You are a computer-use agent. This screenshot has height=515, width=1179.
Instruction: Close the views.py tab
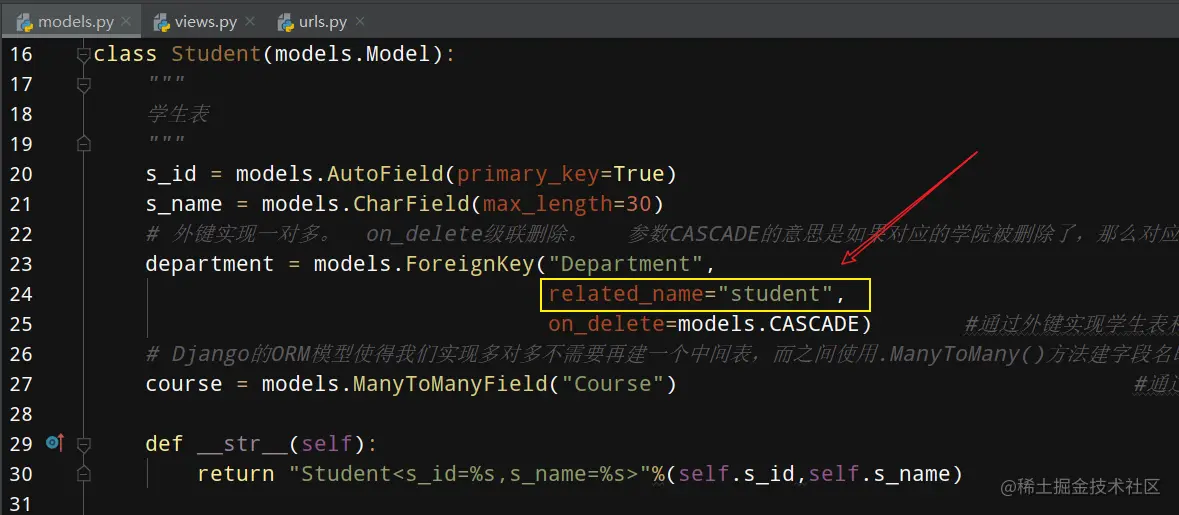point(250,22)
